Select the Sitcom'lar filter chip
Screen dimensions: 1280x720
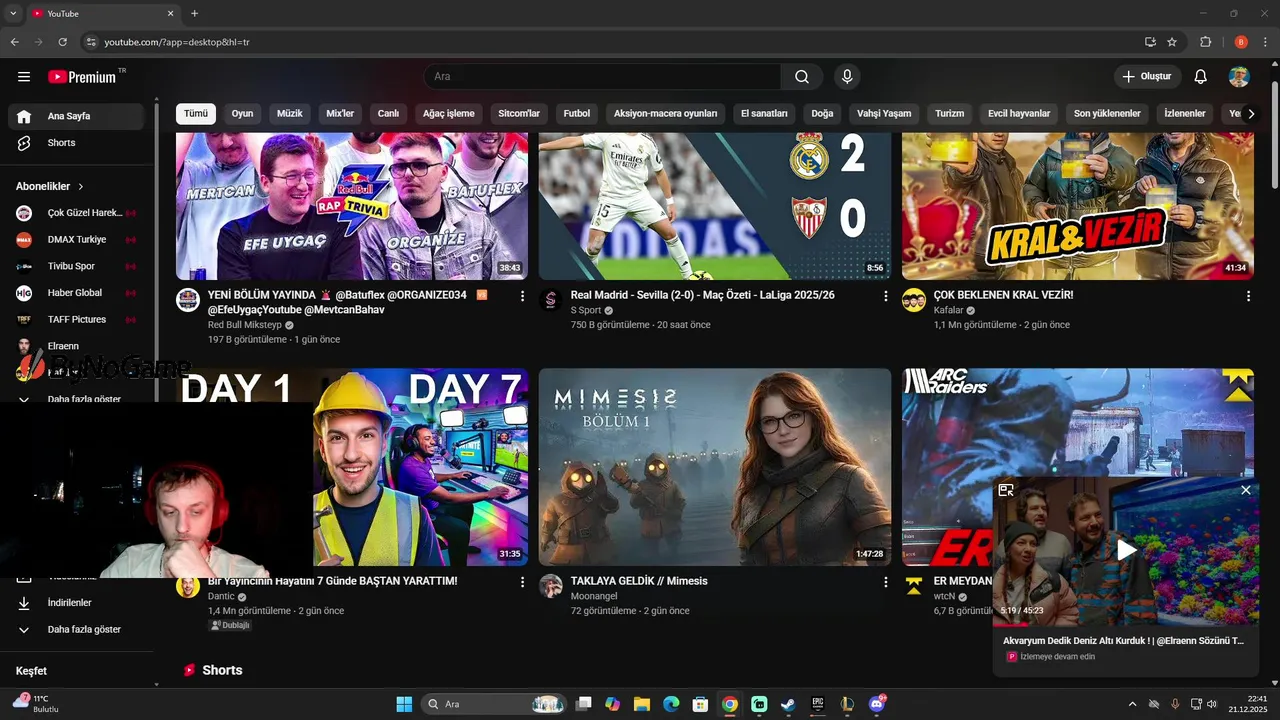click(x=519, y=114)
